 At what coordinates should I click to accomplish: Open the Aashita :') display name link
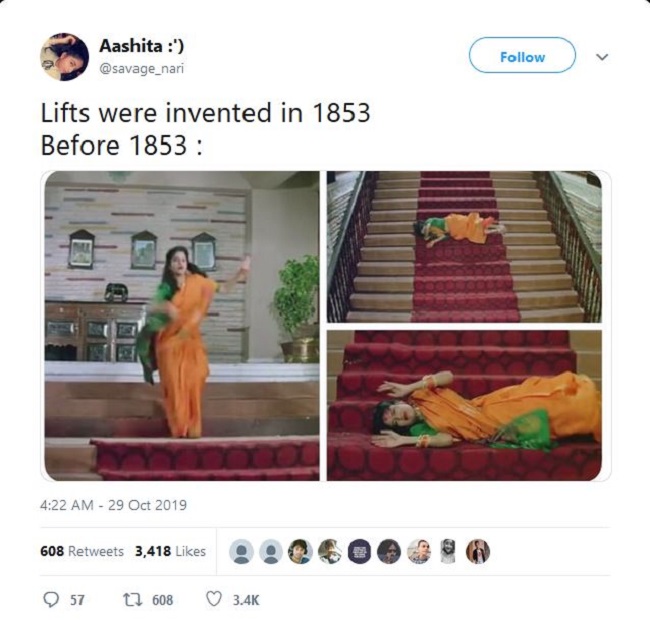[141, 46]
